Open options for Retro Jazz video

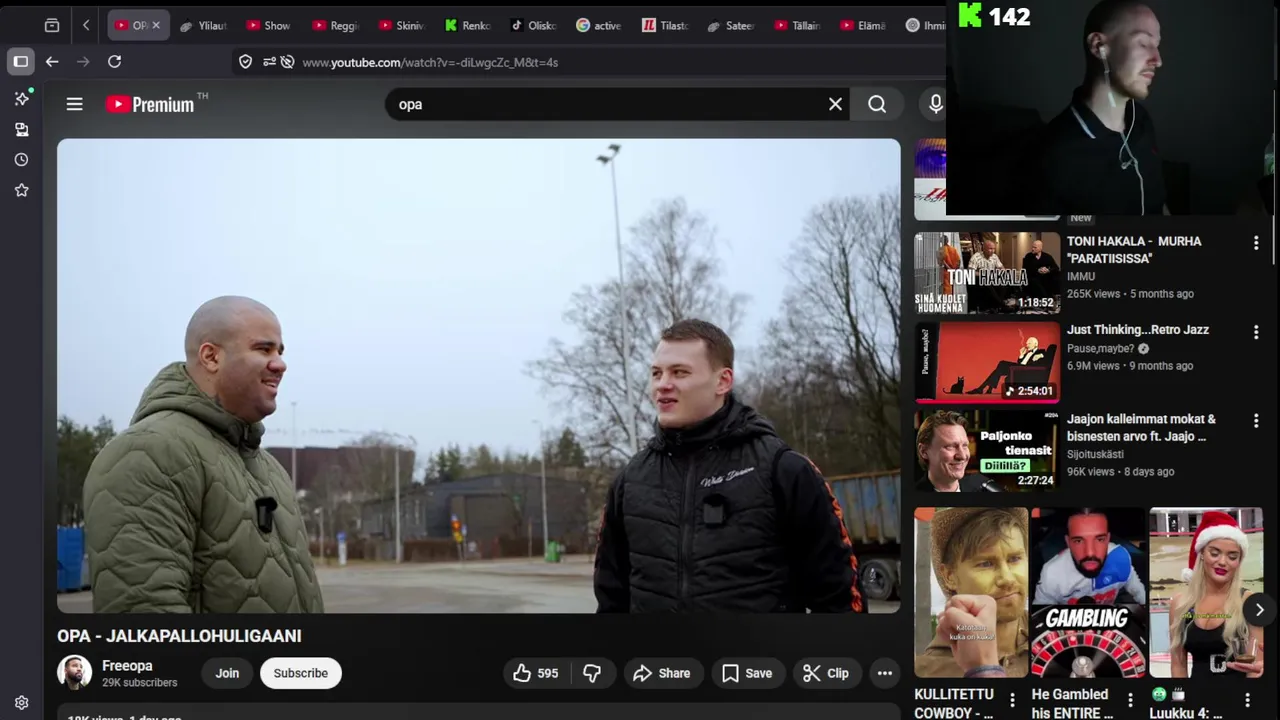(x=1256, y=331)
